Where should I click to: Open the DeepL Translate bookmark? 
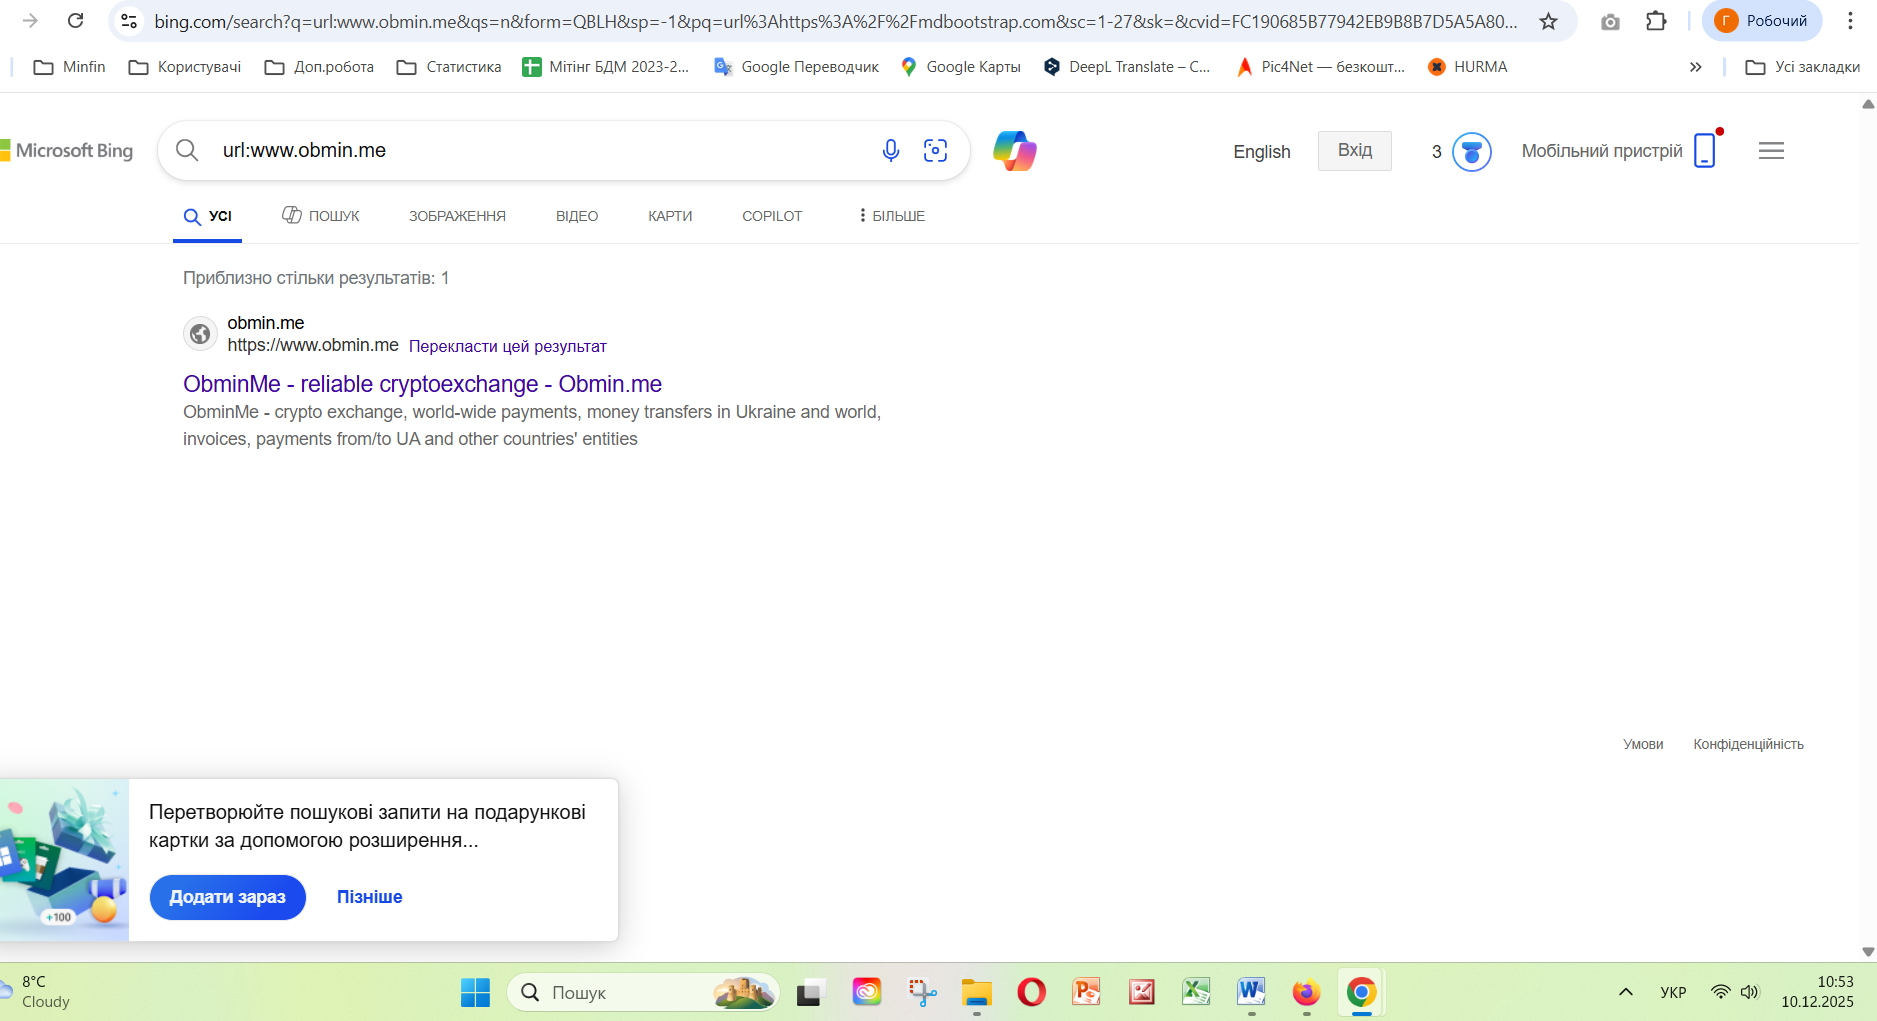(1127, 67)
